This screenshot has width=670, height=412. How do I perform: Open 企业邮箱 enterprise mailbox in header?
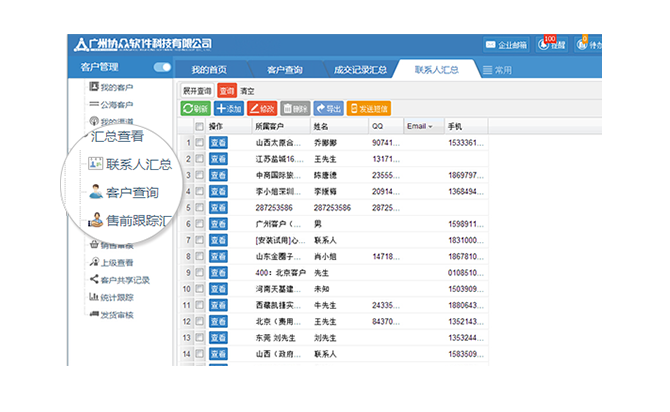[506, 45]
